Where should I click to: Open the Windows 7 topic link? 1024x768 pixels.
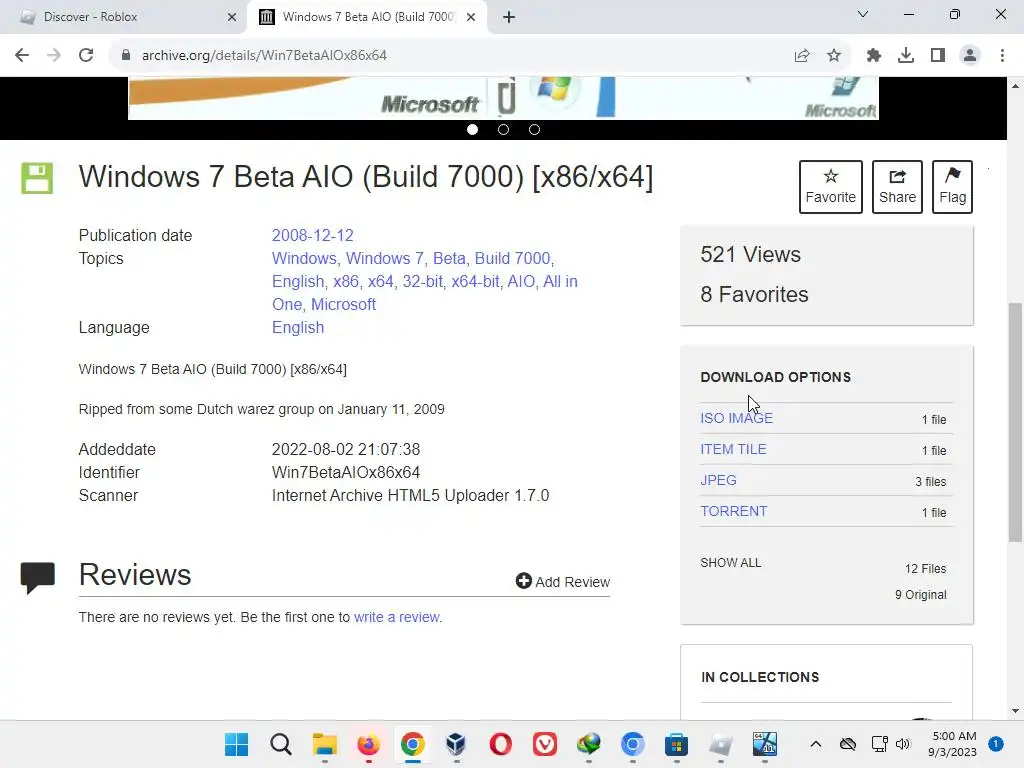point(384,258)
